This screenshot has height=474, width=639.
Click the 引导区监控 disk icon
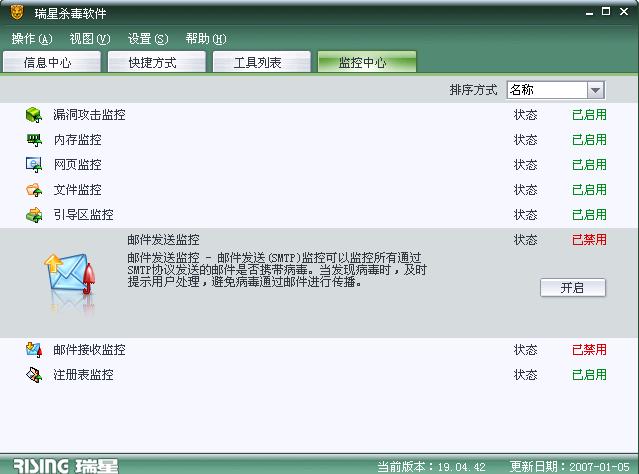(34, 215)
